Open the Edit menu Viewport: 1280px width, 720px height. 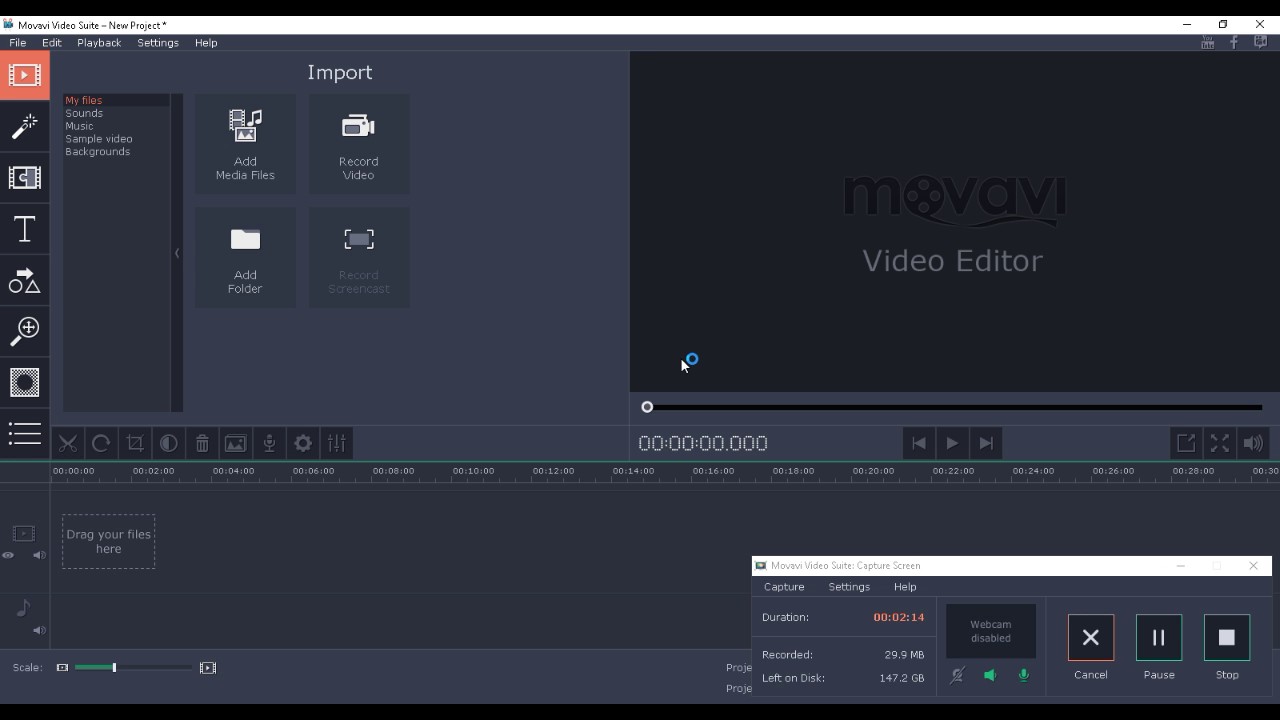[x=52, y=43]
